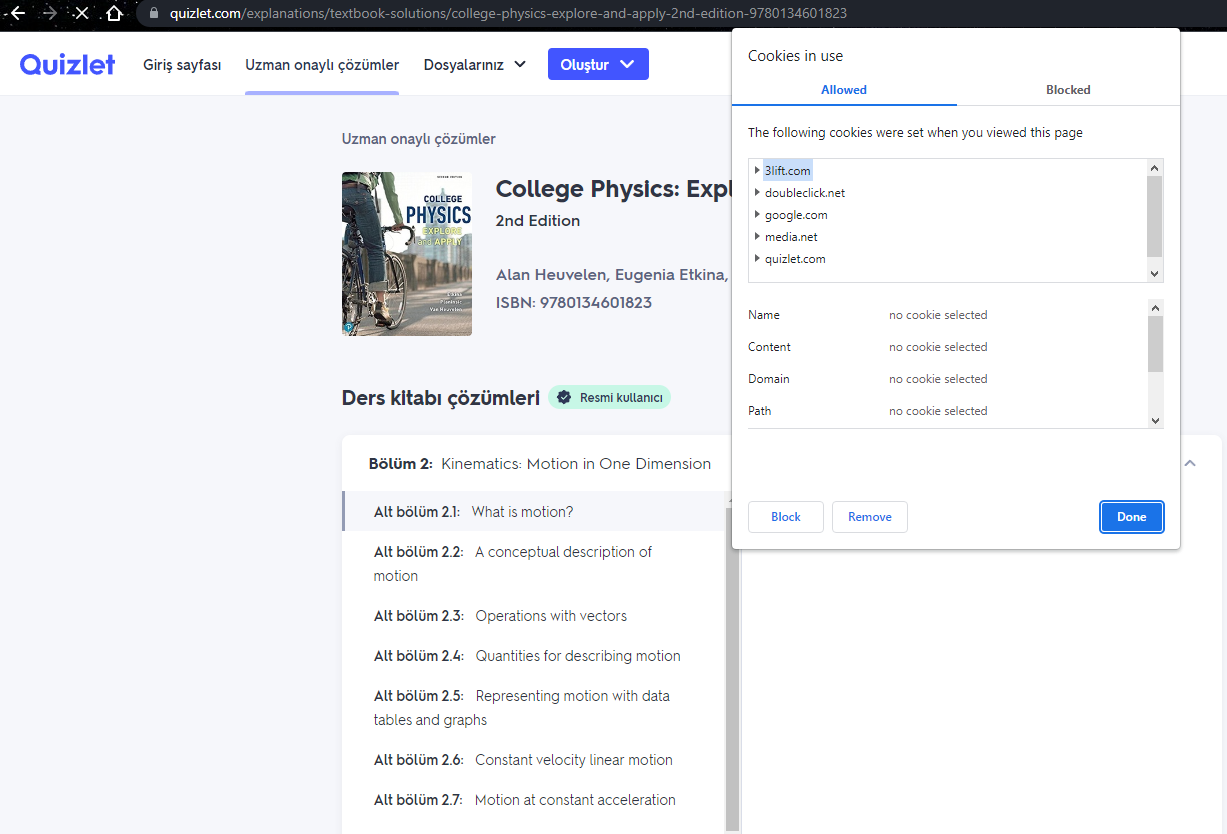This screenshot has width=1227, height=834.
Task: Open Uzman onaylı çözümler nav item
Action: (x=322, y=65)
